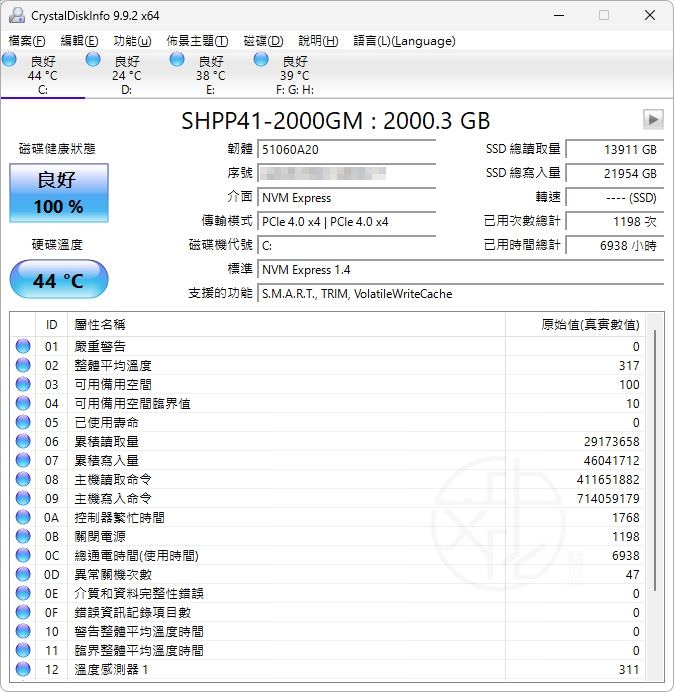The height and width of the screenshot is (692, 674).
Task: Click status icon of row 07 累積寫入量
Action: point(23,460)
